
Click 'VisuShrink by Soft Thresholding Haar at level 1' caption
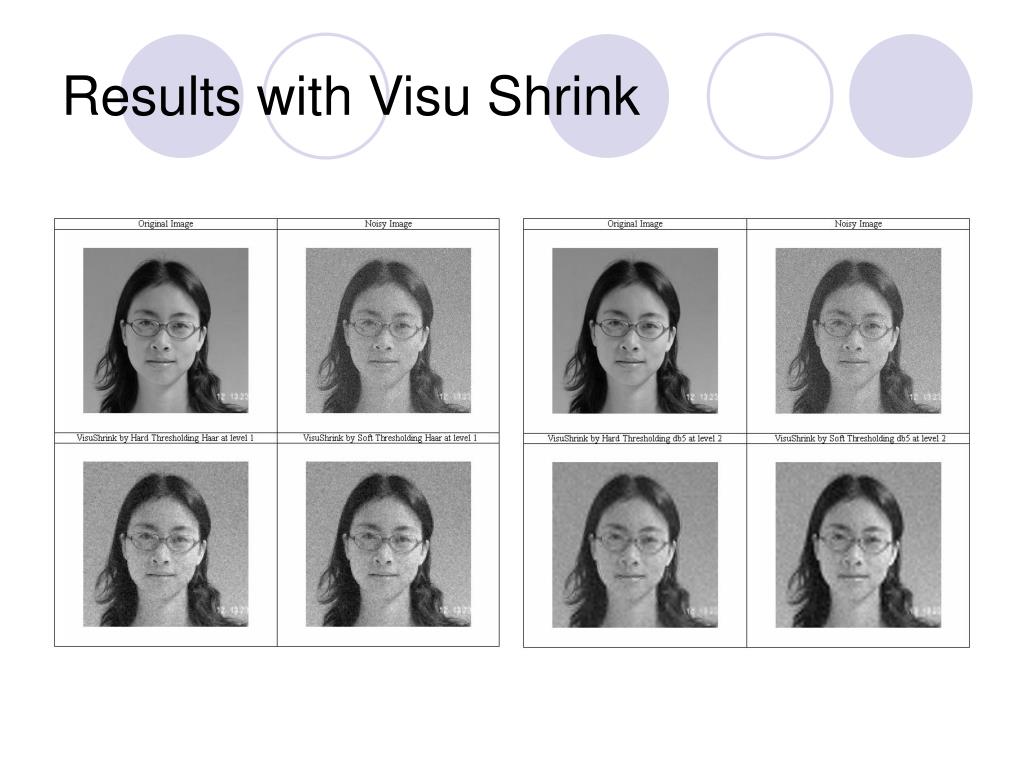[x=390, y=438]
